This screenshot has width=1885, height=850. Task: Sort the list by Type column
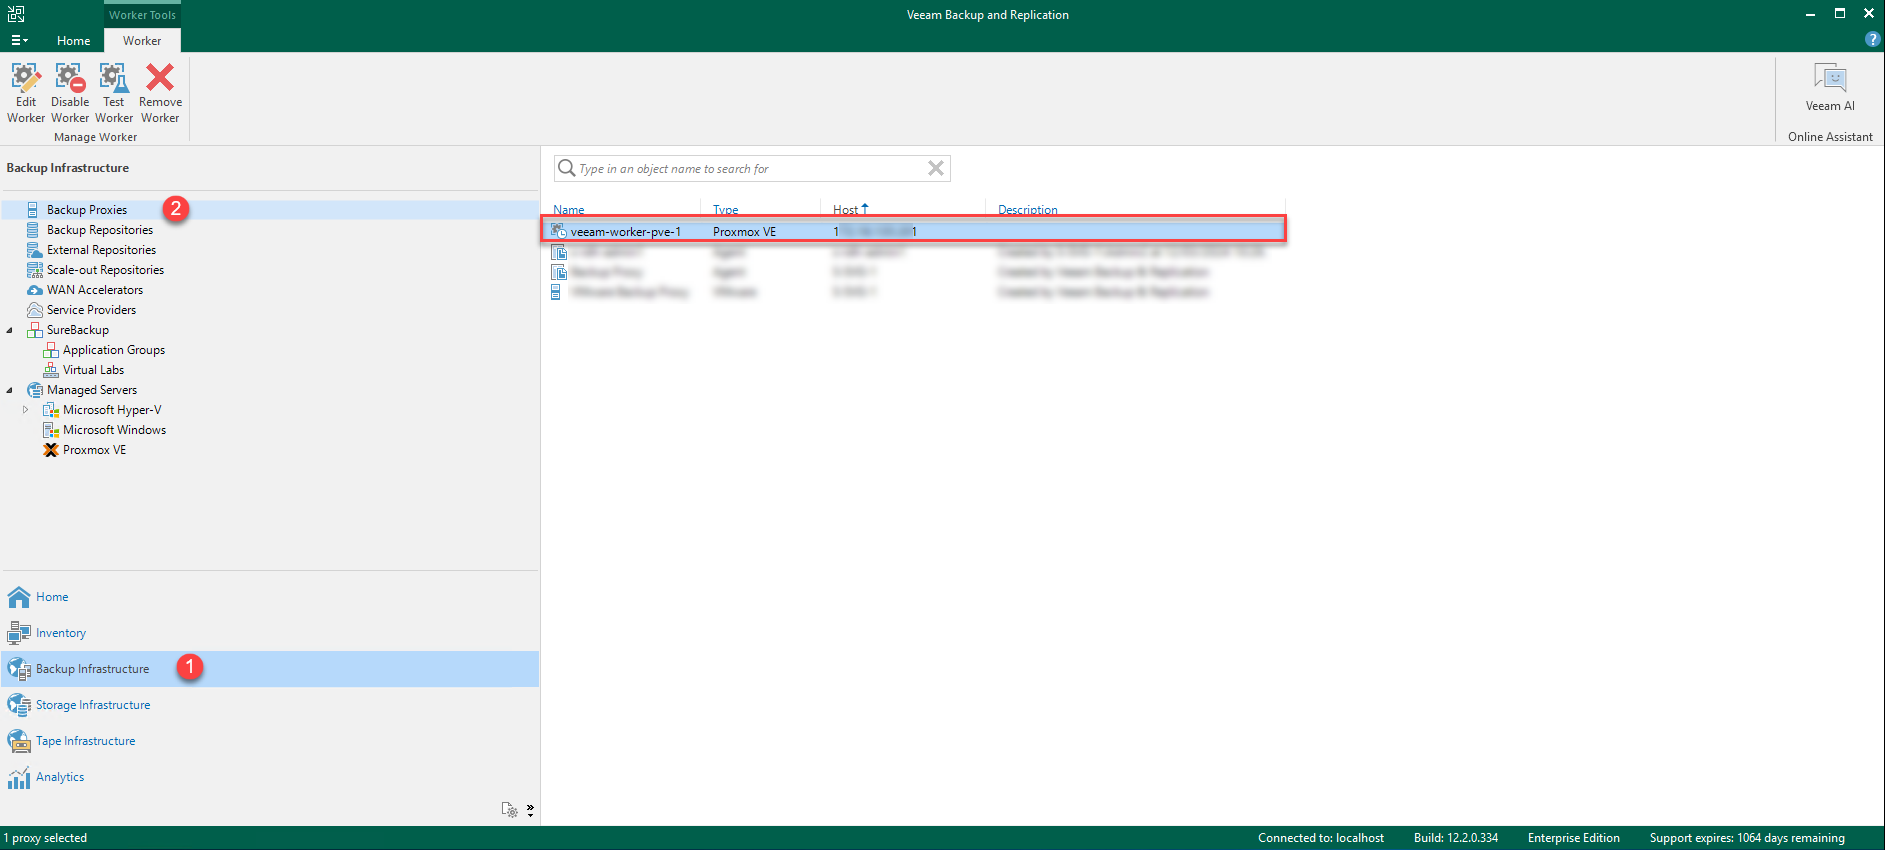pos(726,210)
